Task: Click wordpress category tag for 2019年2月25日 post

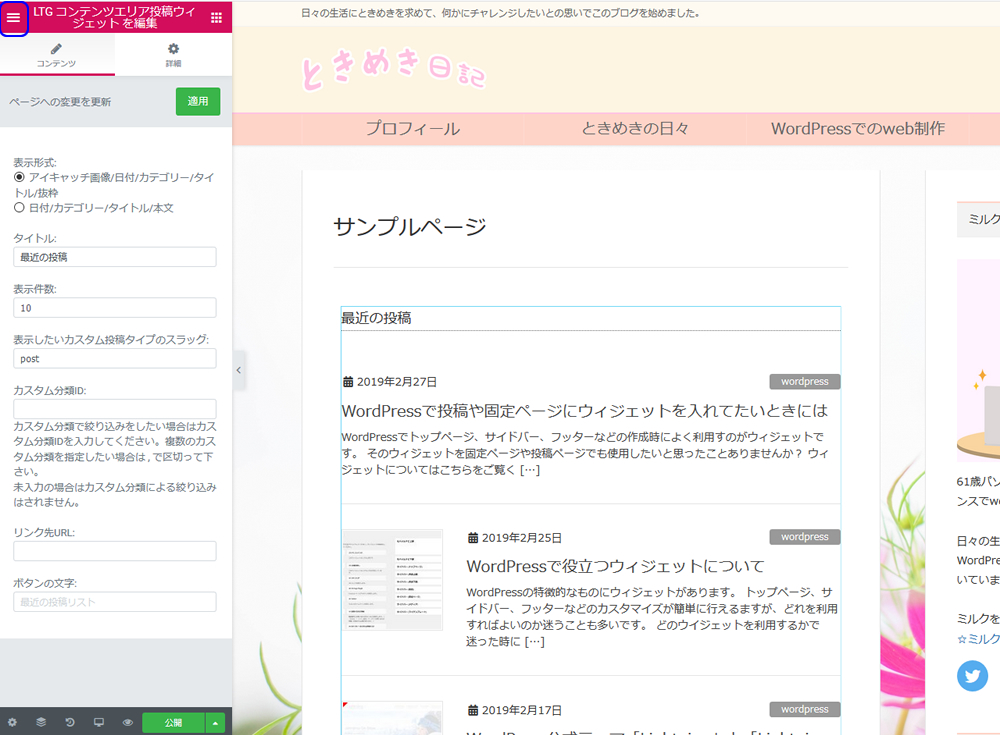Action: [805, 537]
